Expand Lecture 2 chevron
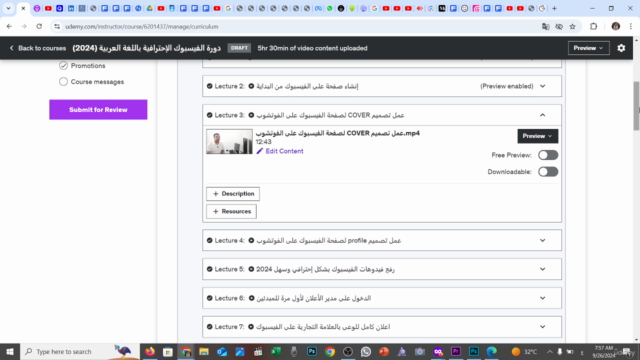 coord(542,86)
